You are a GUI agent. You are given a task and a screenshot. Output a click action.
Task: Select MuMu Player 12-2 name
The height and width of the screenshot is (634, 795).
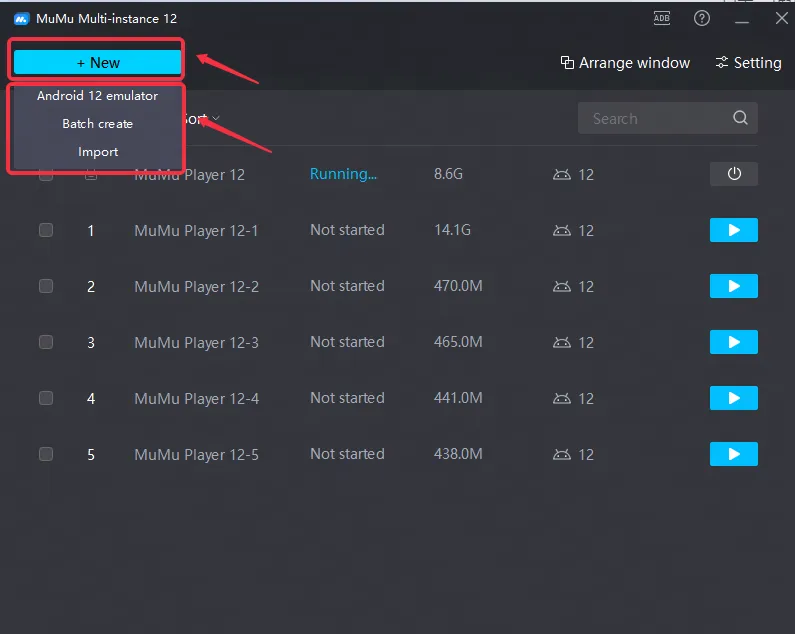point(196,287)
